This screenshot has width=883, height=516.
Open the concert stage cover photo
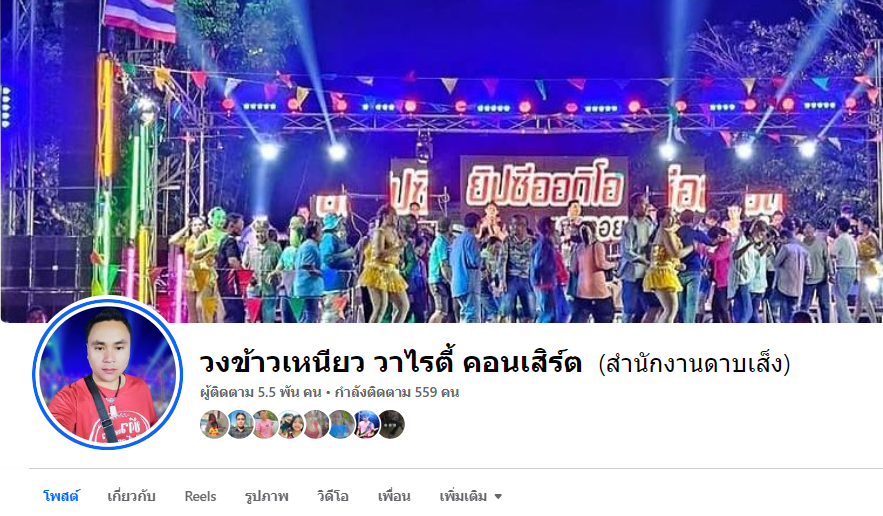click(442, 161)
